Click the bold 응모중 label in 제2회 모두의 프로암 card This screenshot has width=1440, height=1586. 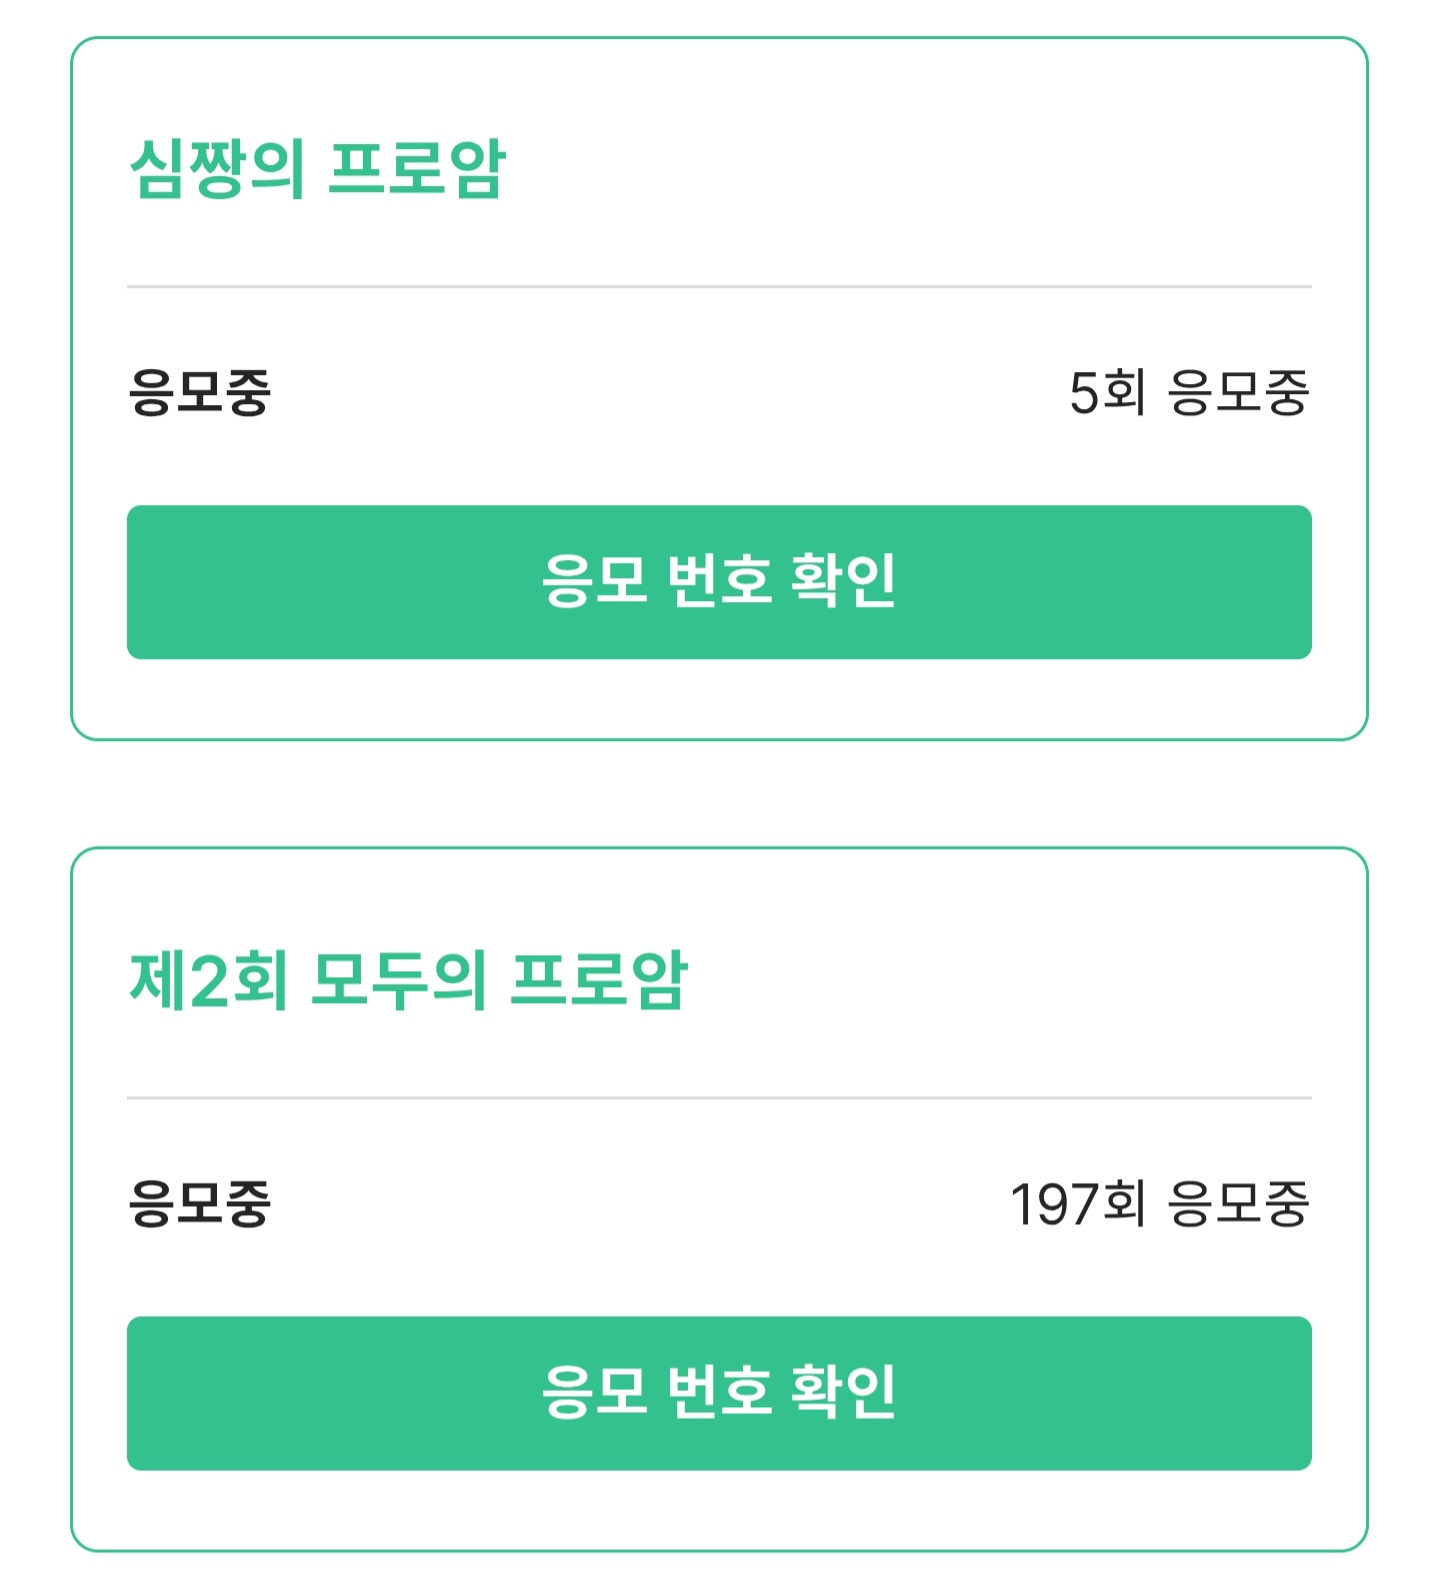point(200,1203)
